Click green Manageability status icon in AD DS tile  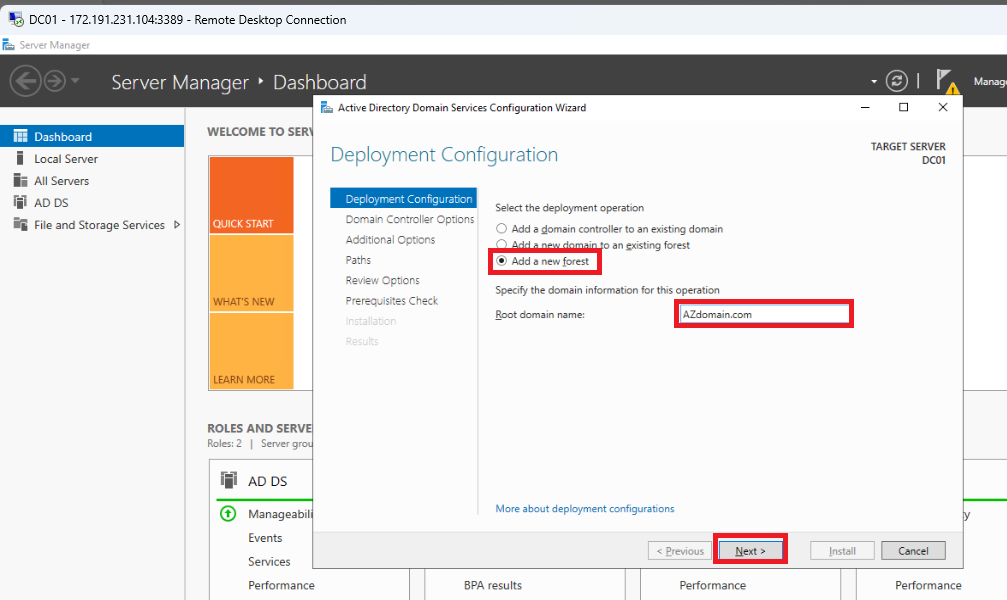228,513
